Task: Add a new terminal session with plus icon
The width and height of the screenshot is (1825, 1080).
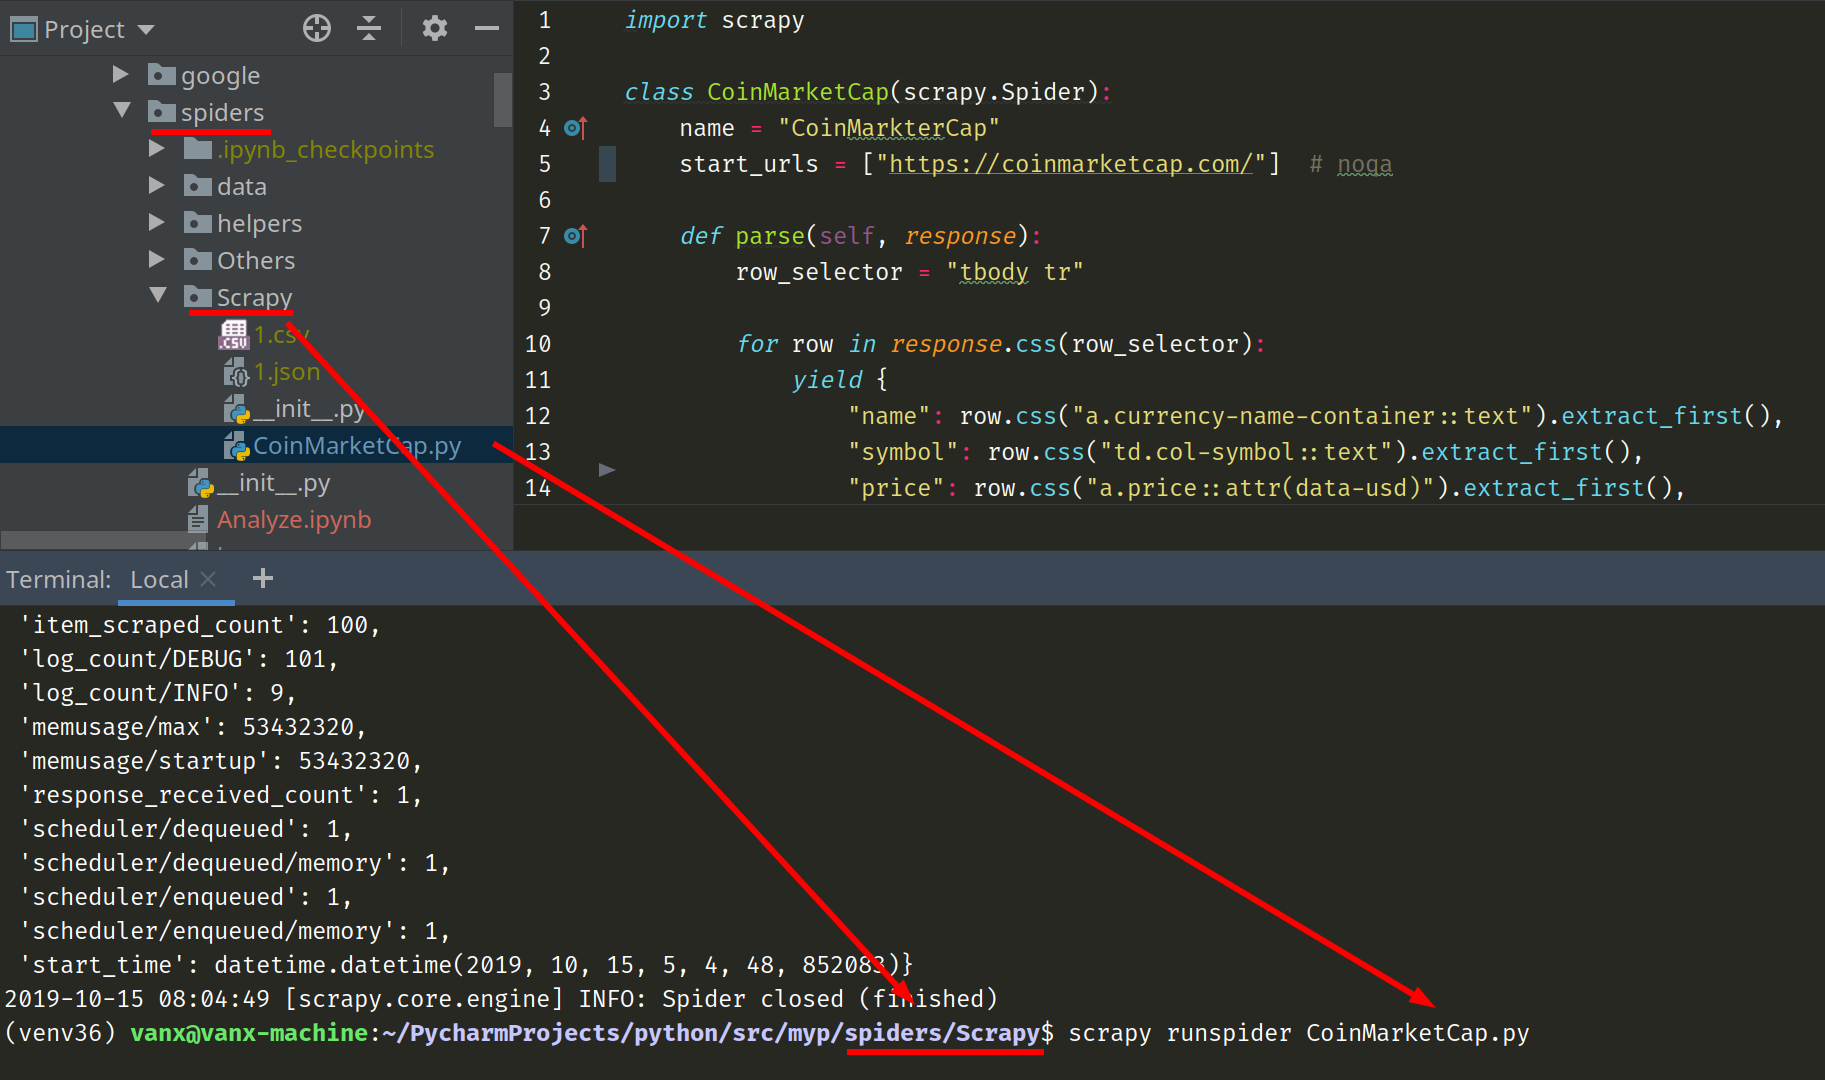Action: point(262,578)
